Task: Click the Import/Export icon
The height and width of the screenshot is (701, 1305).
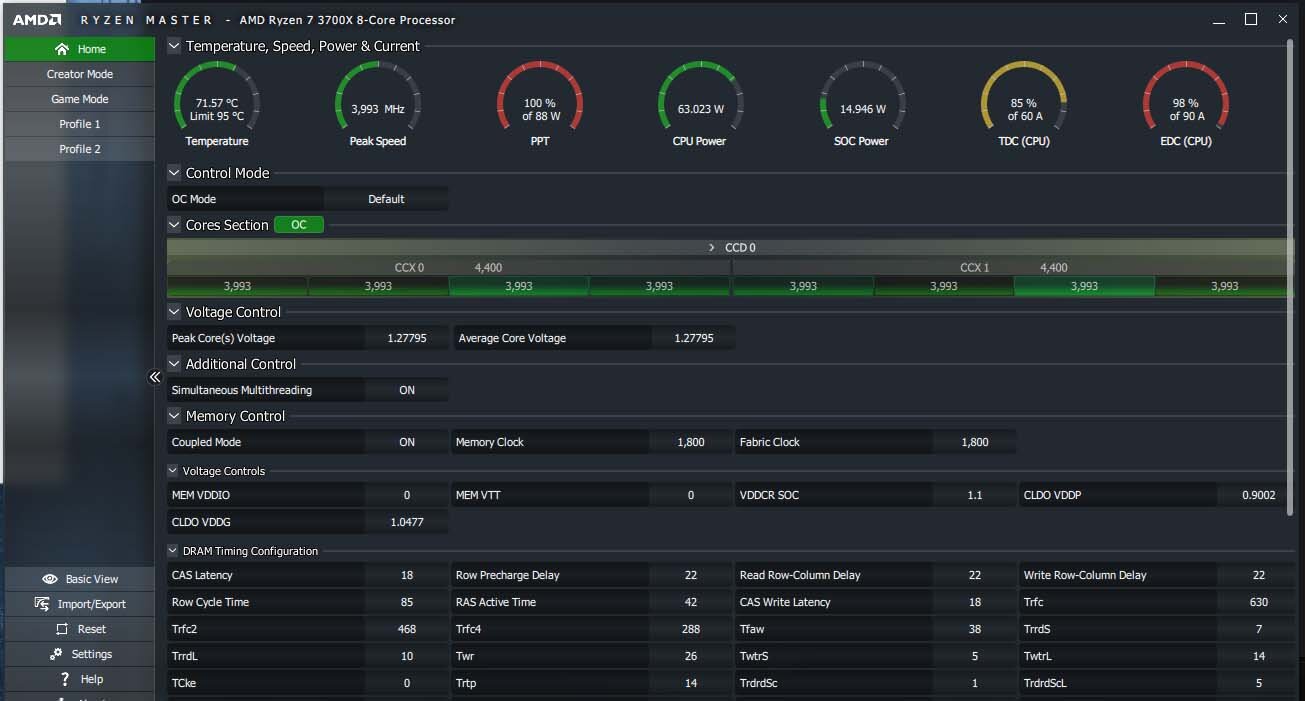Action: [42, 604]
